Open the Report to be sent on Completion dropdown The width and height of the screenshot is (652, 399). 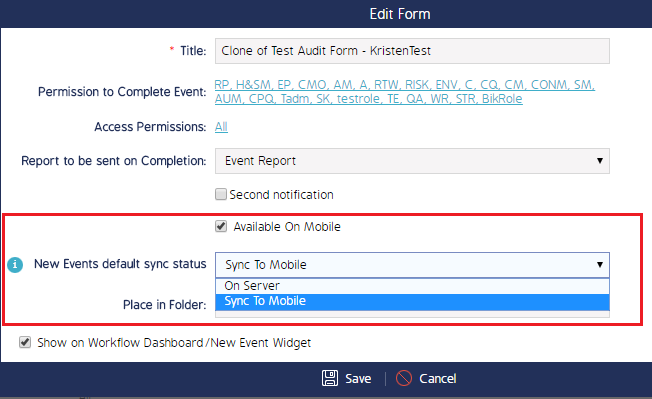pyautogui.click(x=412, y=161)
